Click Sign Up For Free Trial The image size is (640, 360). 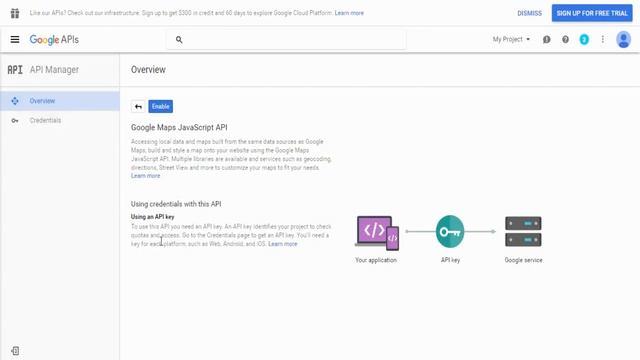coord(592,13)
